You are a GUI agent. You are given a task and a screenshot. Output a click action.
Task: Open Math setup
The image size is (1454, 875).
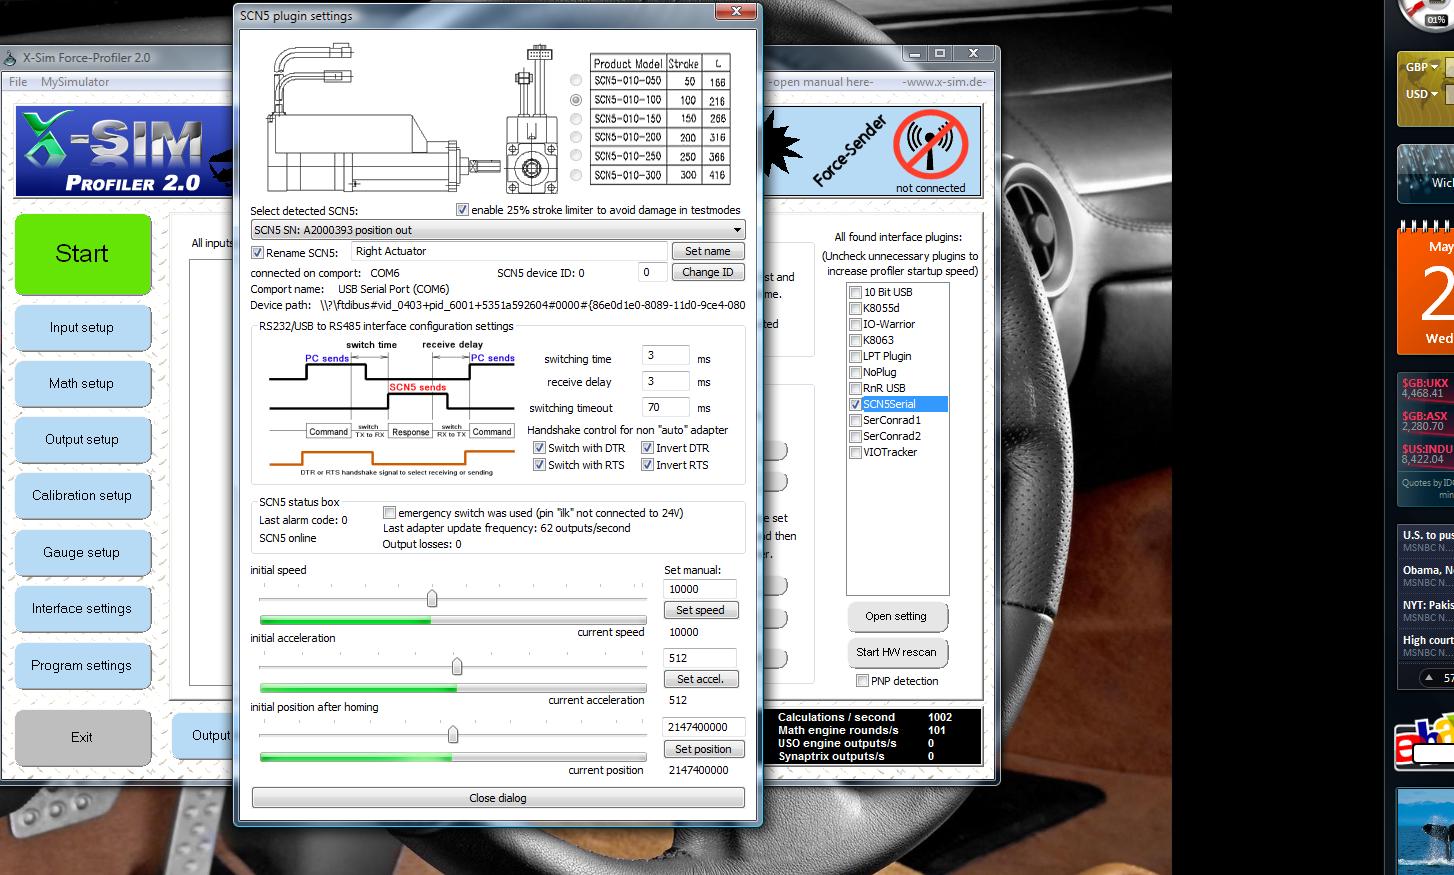[x=82, y=384]
